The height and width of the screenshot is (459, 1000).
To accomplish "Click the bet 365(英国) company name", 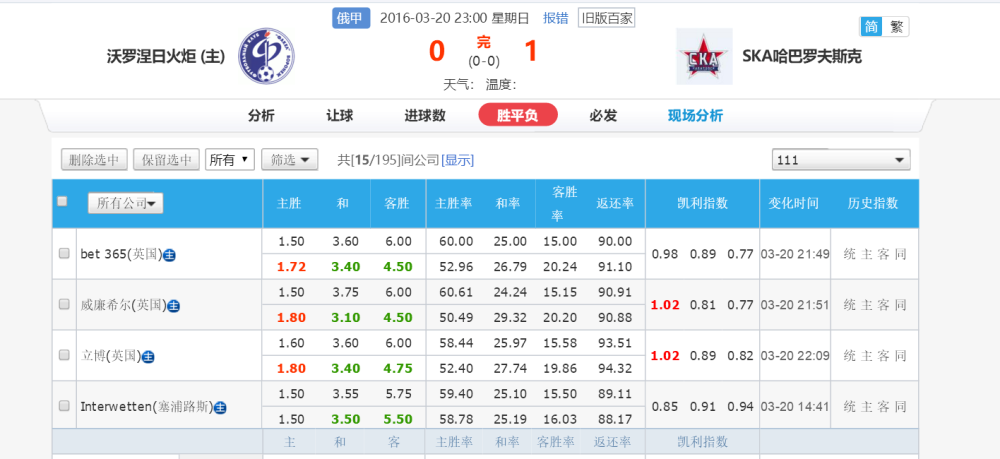I will click(x=121, y=254).
